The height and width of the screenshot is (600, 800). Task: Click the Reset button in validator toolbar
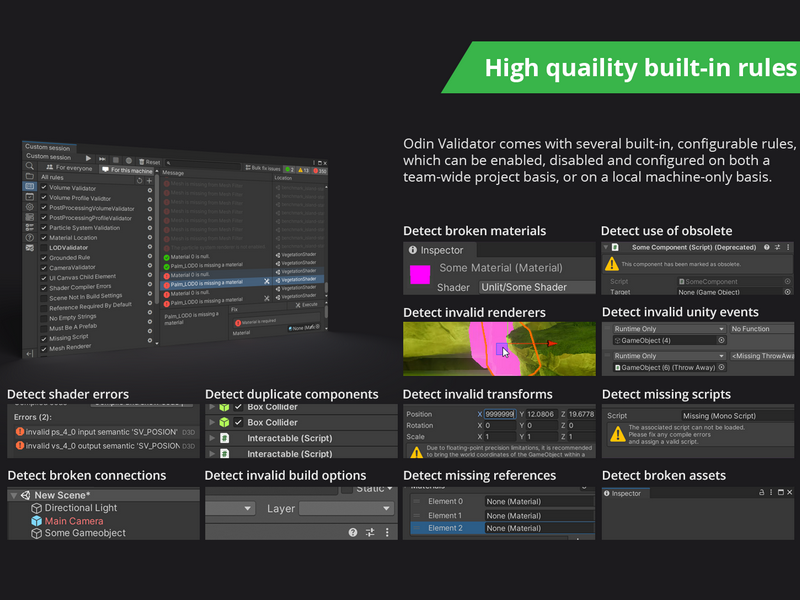[x=150, y=162]
